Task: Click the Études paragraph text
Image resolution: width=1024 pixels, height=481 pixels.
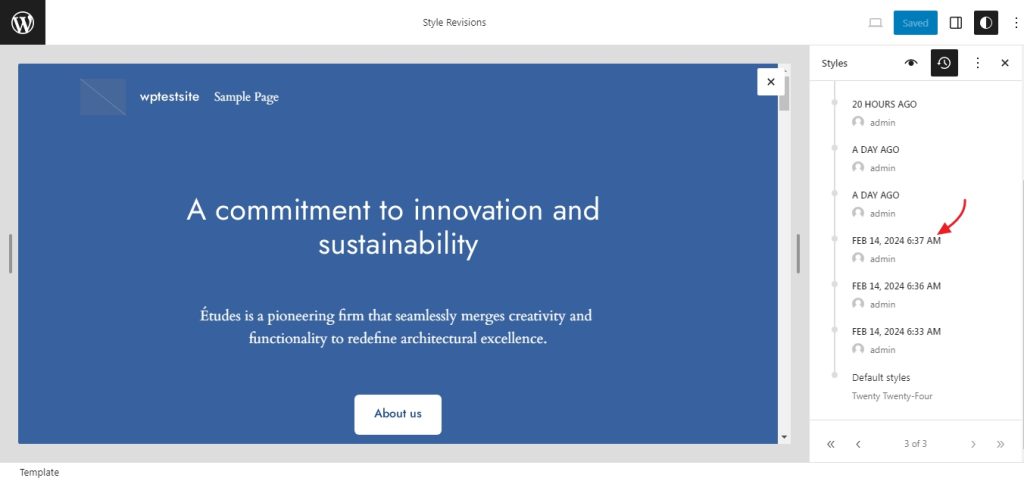Action: tap(396, 328)
